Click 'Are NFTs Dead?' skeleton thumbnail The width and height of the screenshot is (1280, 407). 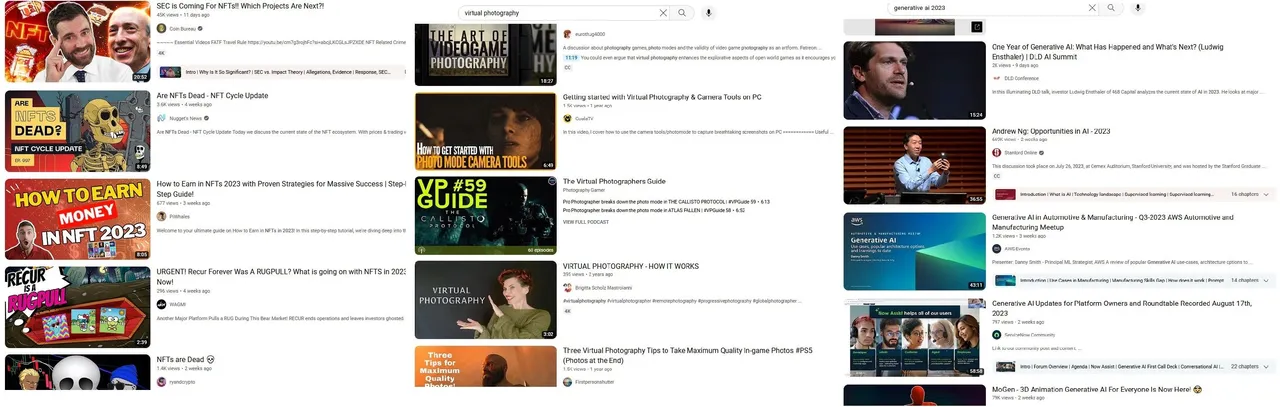tap(77, 131)
